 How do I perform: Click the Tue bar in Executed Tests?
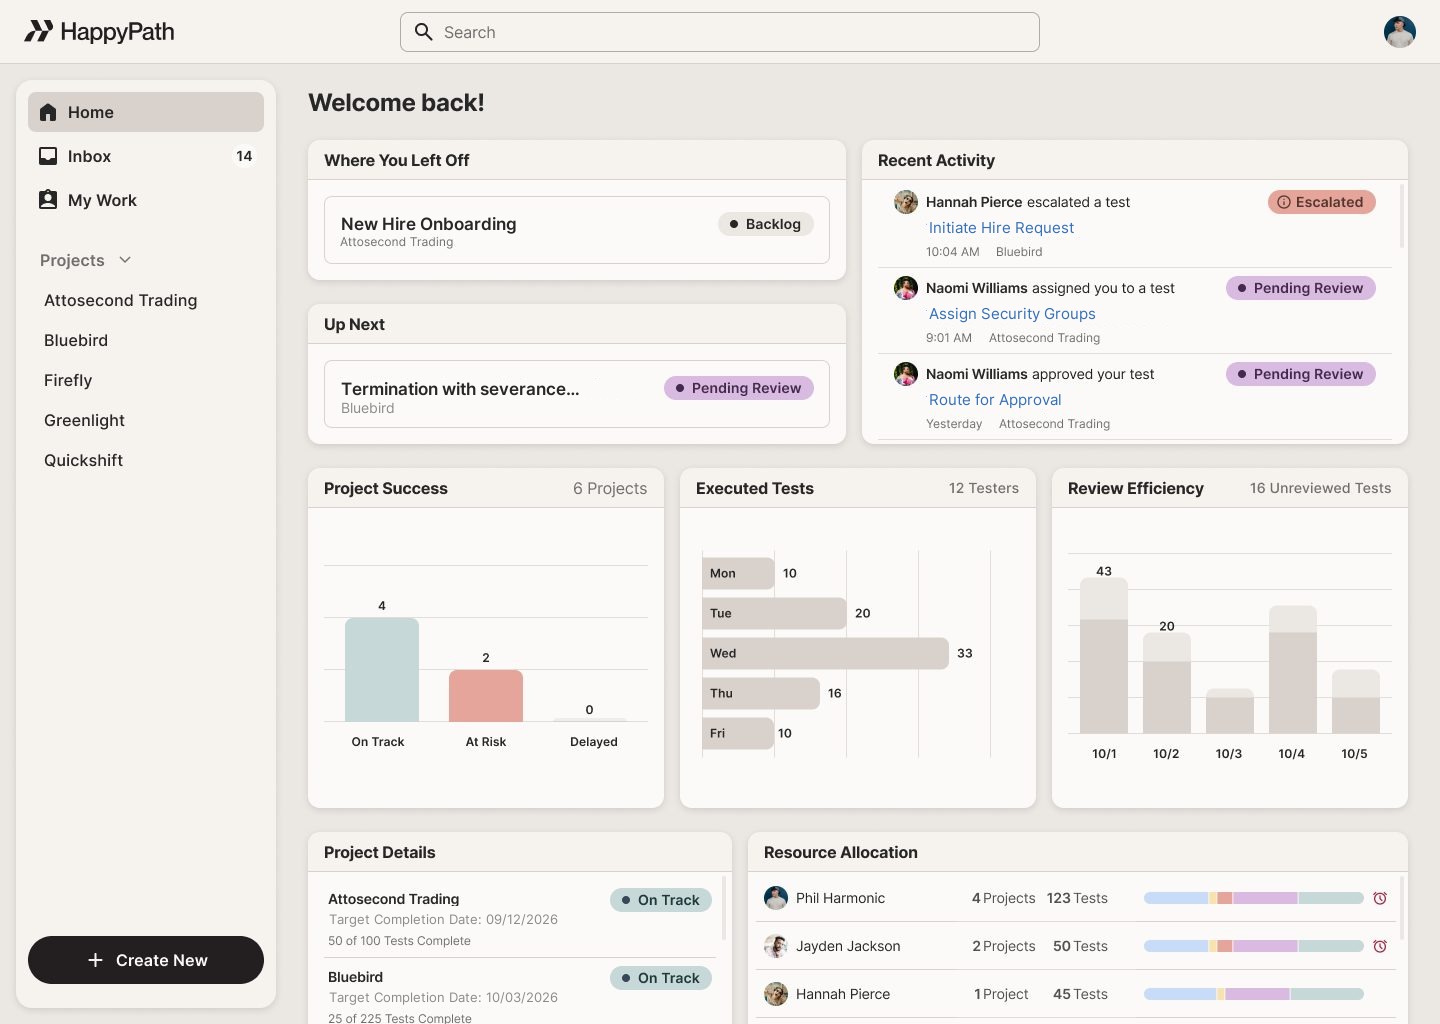(x=774, y=613)
